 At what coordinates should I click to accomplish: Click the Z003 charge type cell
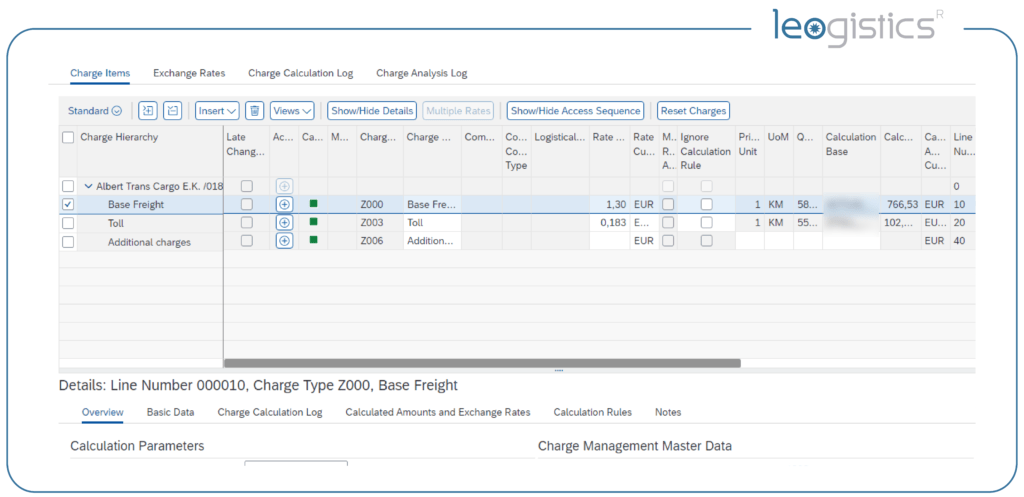coord(379,223)
